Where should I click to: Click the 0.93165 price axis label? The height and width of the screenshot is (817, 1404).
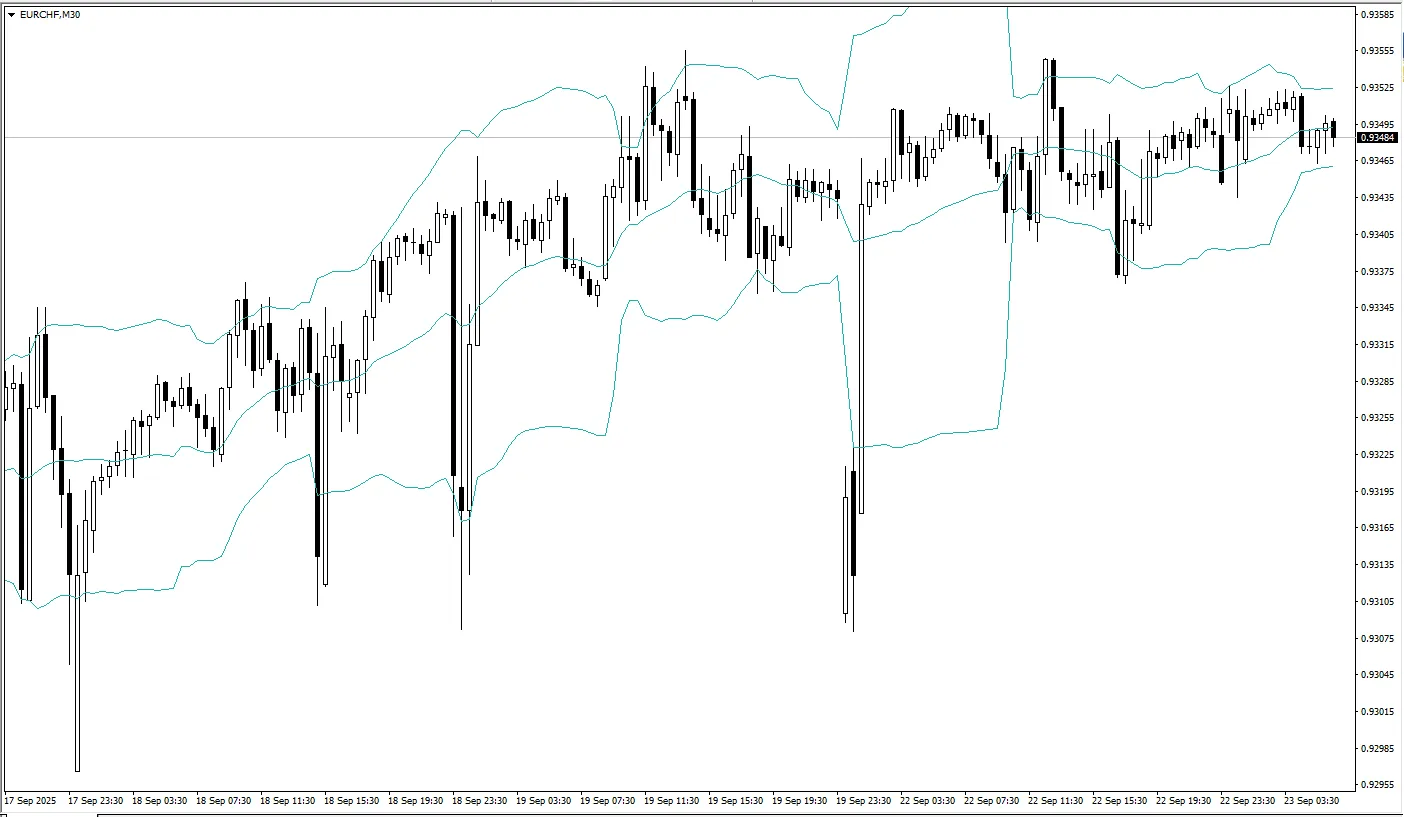click(x=1379, y=528)
